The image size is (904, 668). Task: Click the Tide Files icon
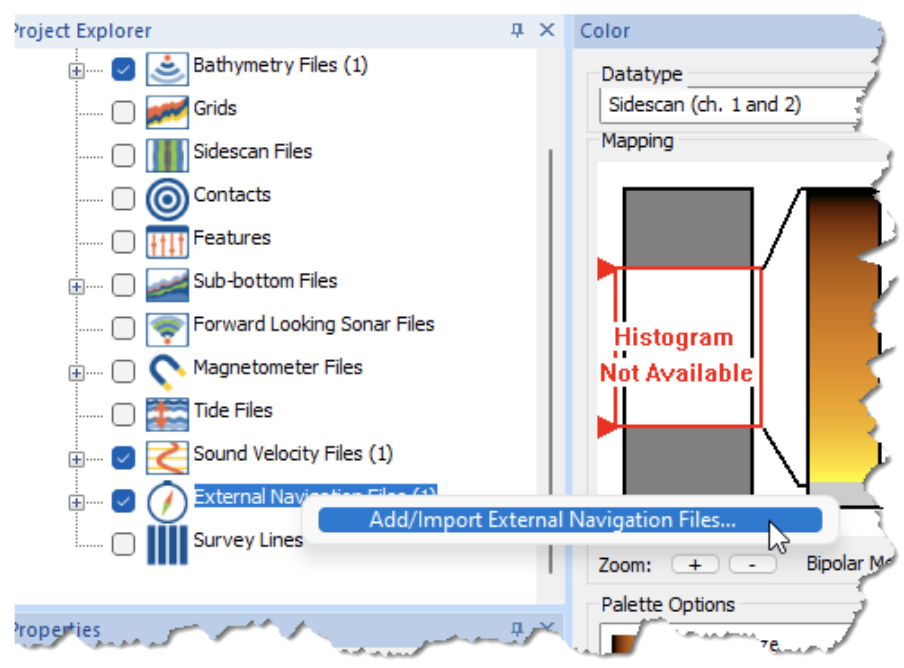tap(167, 414)
